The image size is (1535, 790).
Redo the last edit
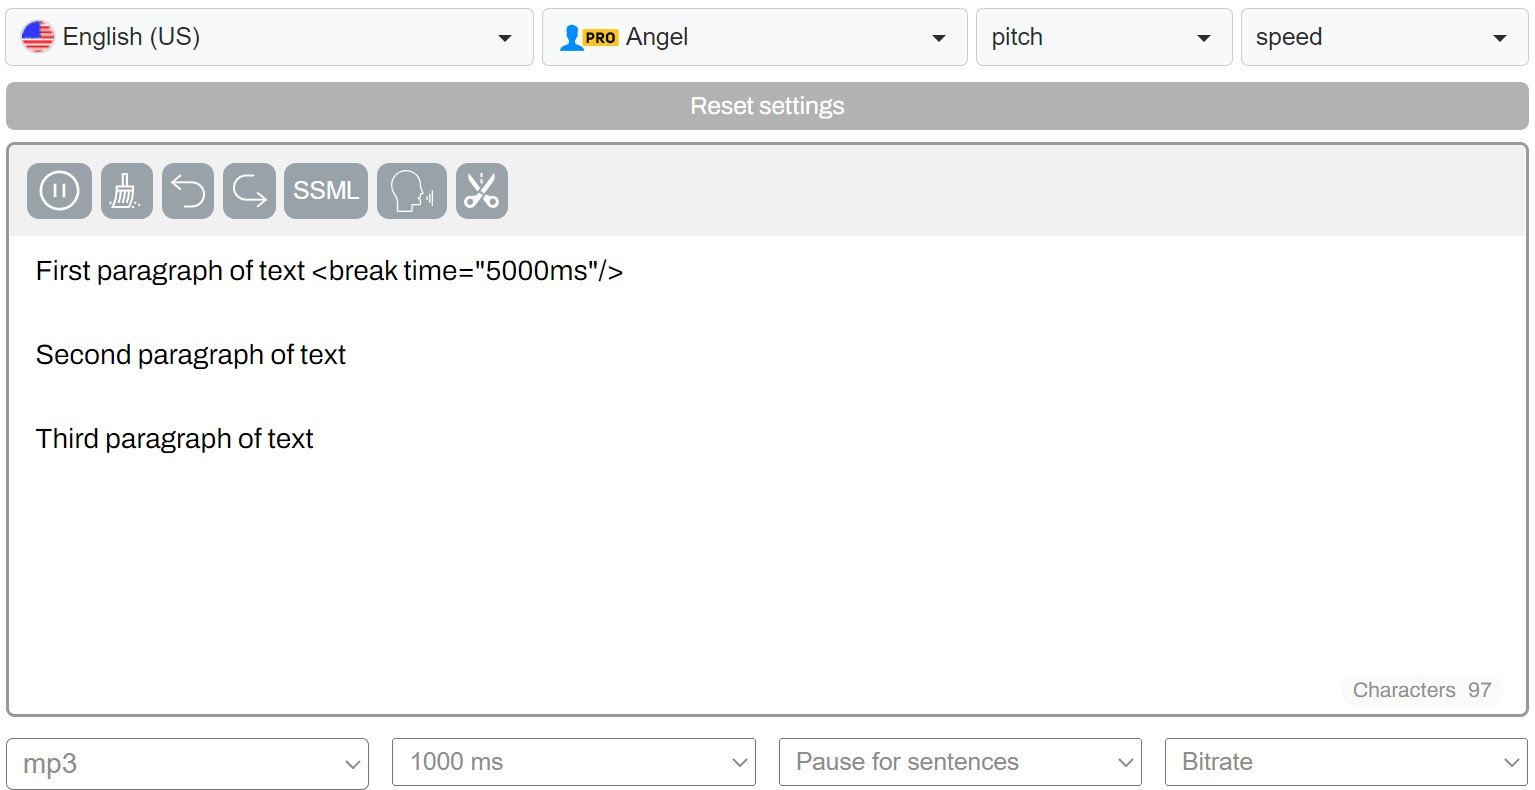point(249,191)
